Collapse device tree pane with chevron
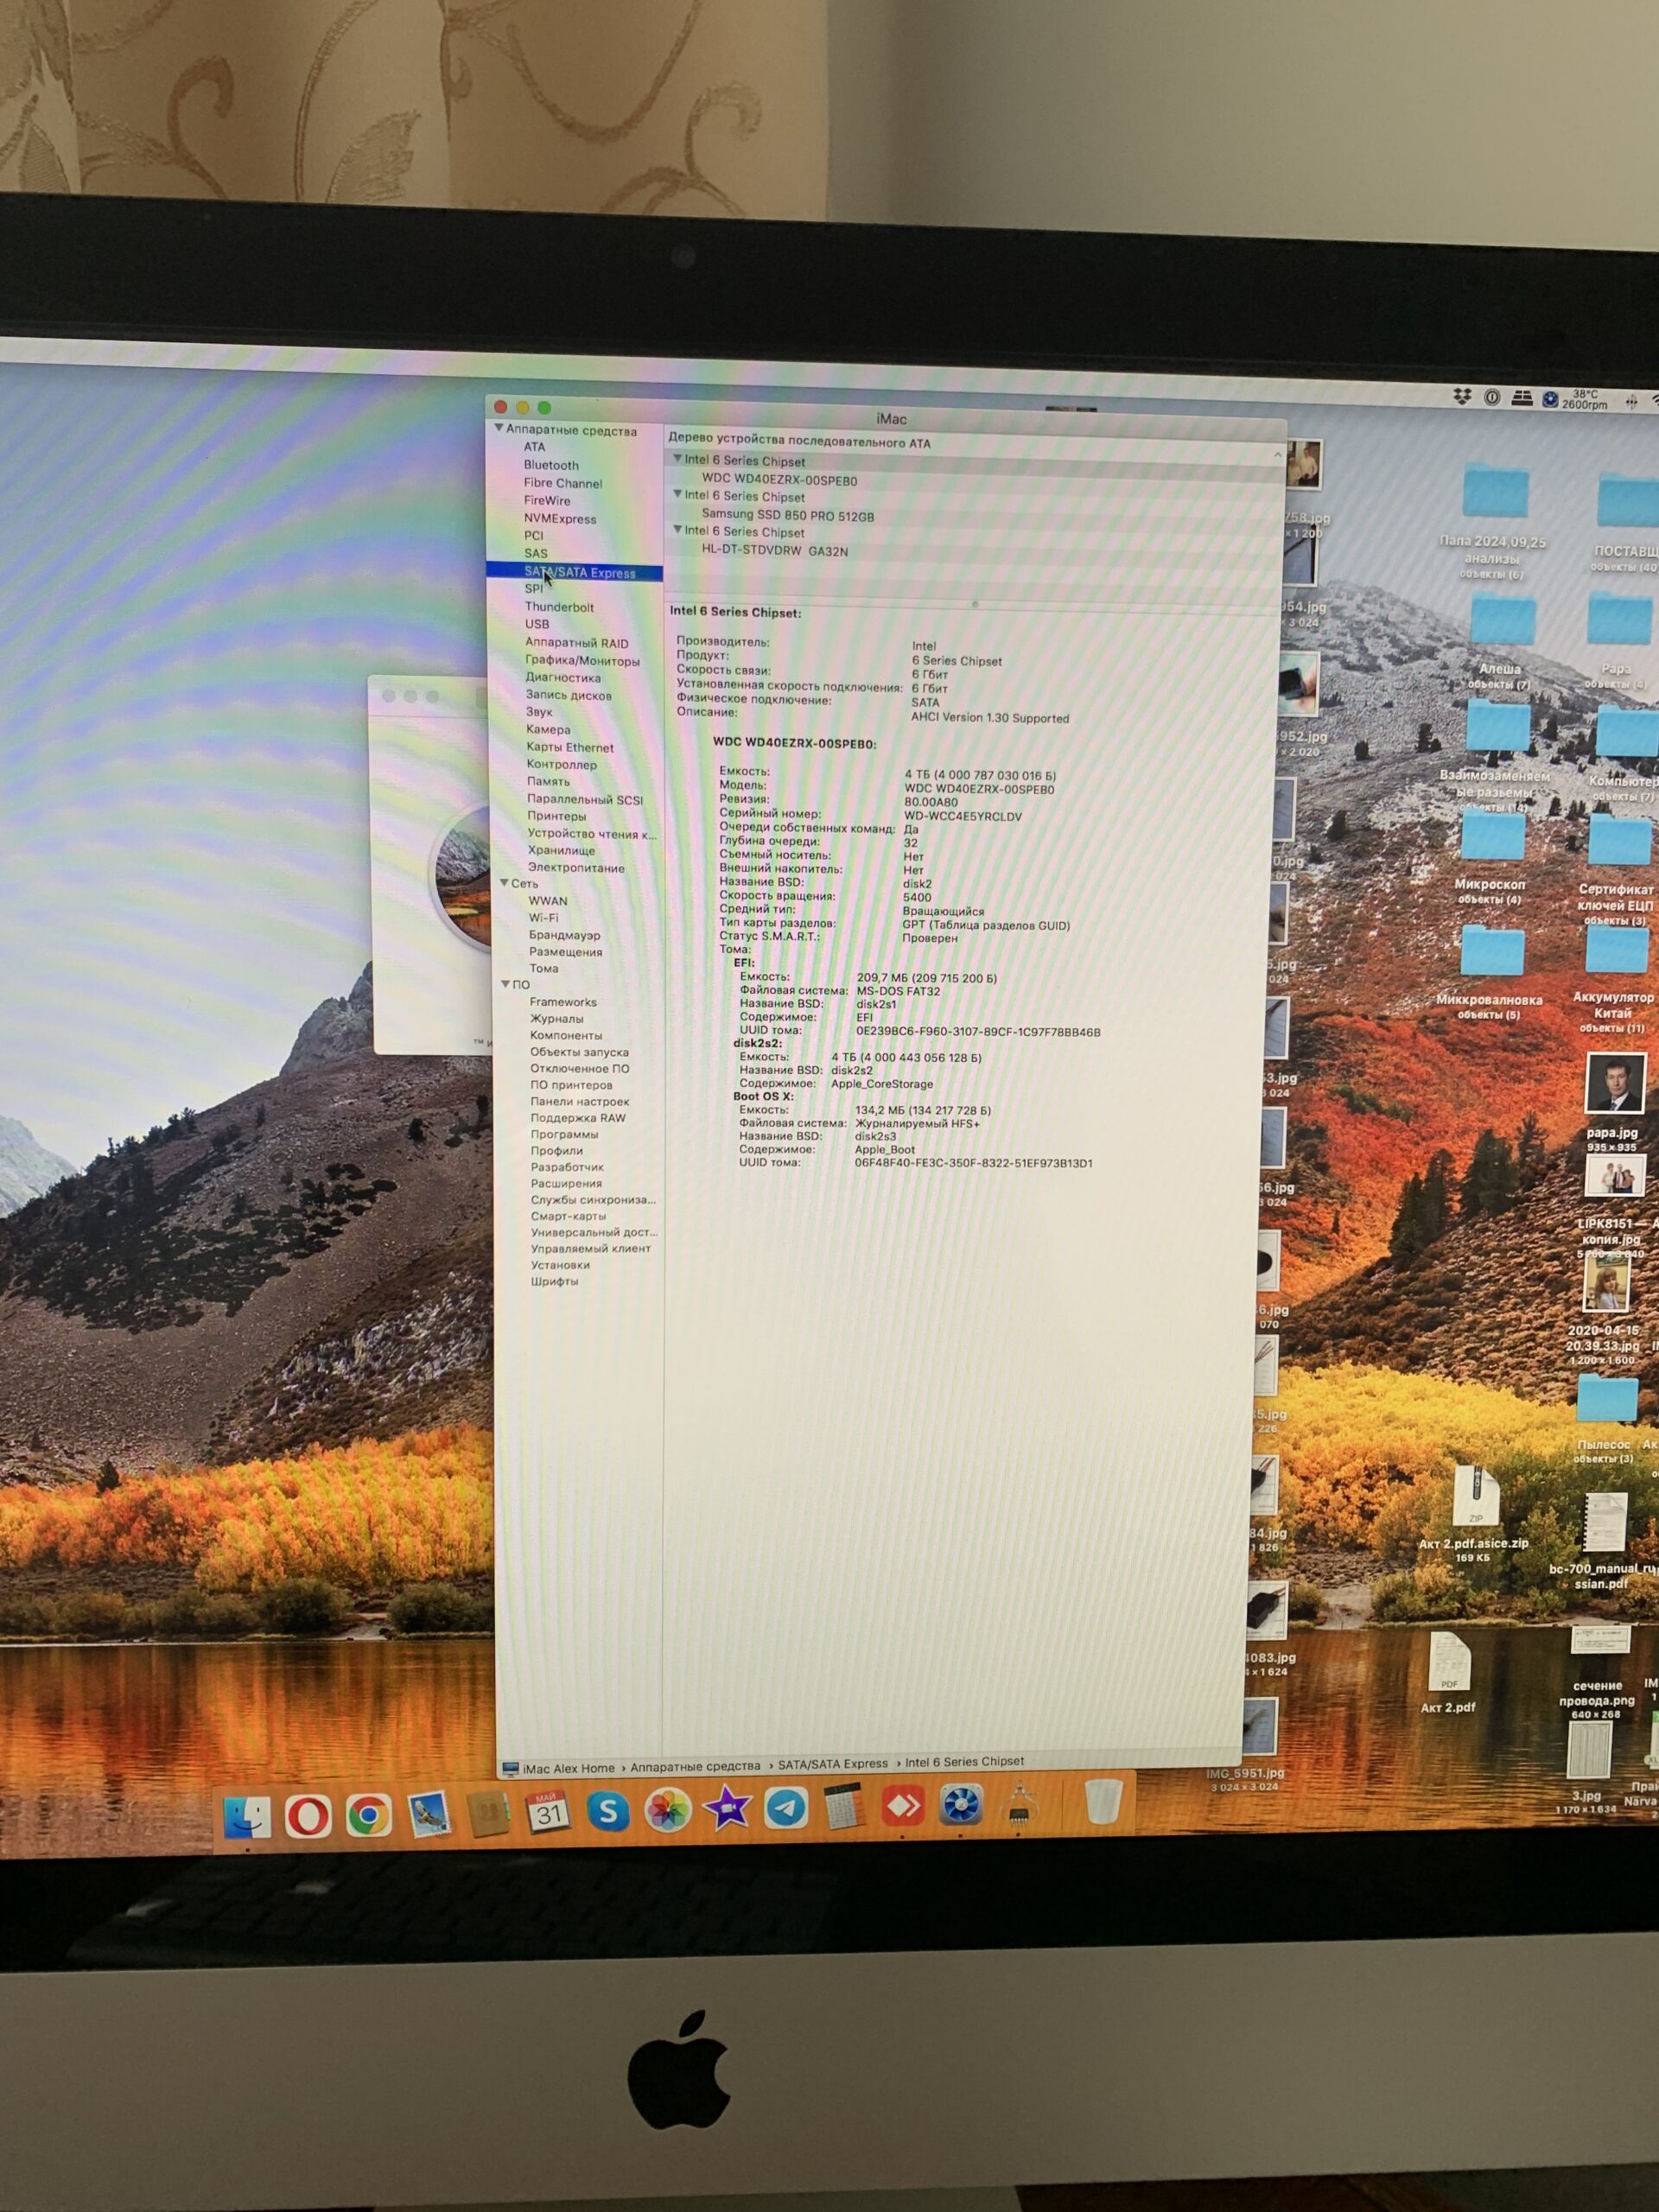Screen dimensions: 1659x2212 click(x=1277, y=455)
